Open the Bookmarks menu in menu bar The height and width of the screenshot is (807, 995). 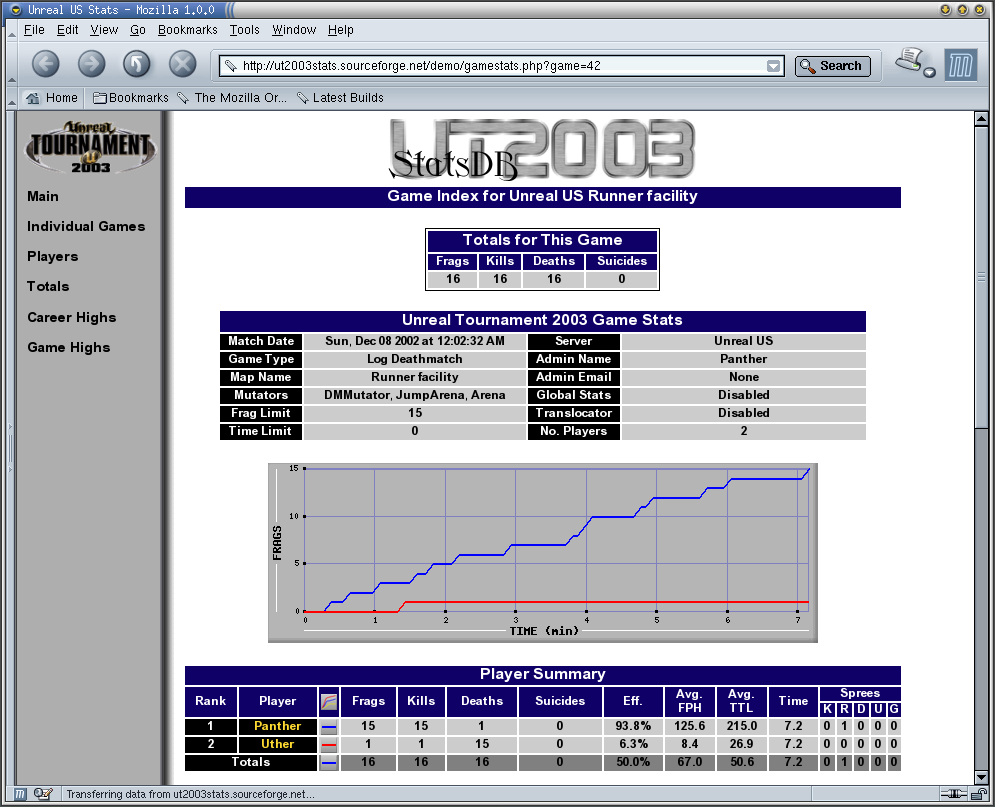click(x=188, y=30)
